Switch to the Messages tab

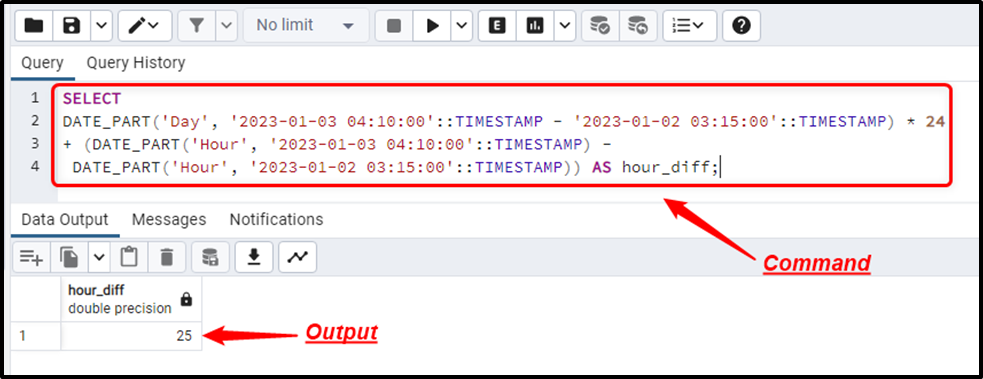[x=169, y=219]
